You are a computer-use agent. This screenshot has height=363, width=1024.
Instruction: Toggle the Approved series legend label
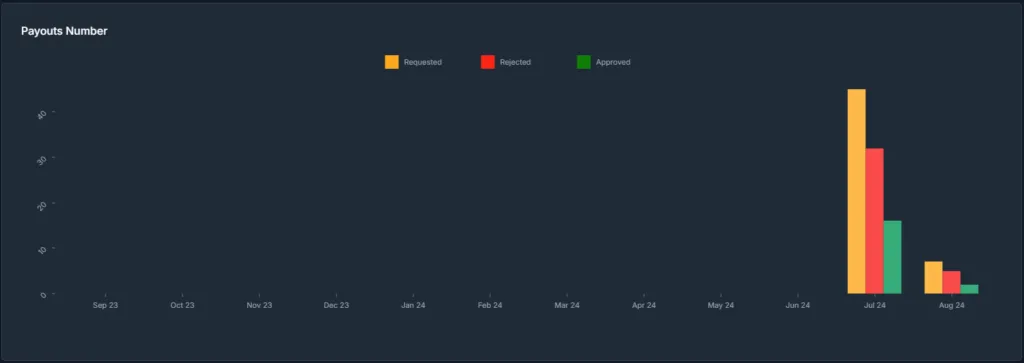pos(613,63)
